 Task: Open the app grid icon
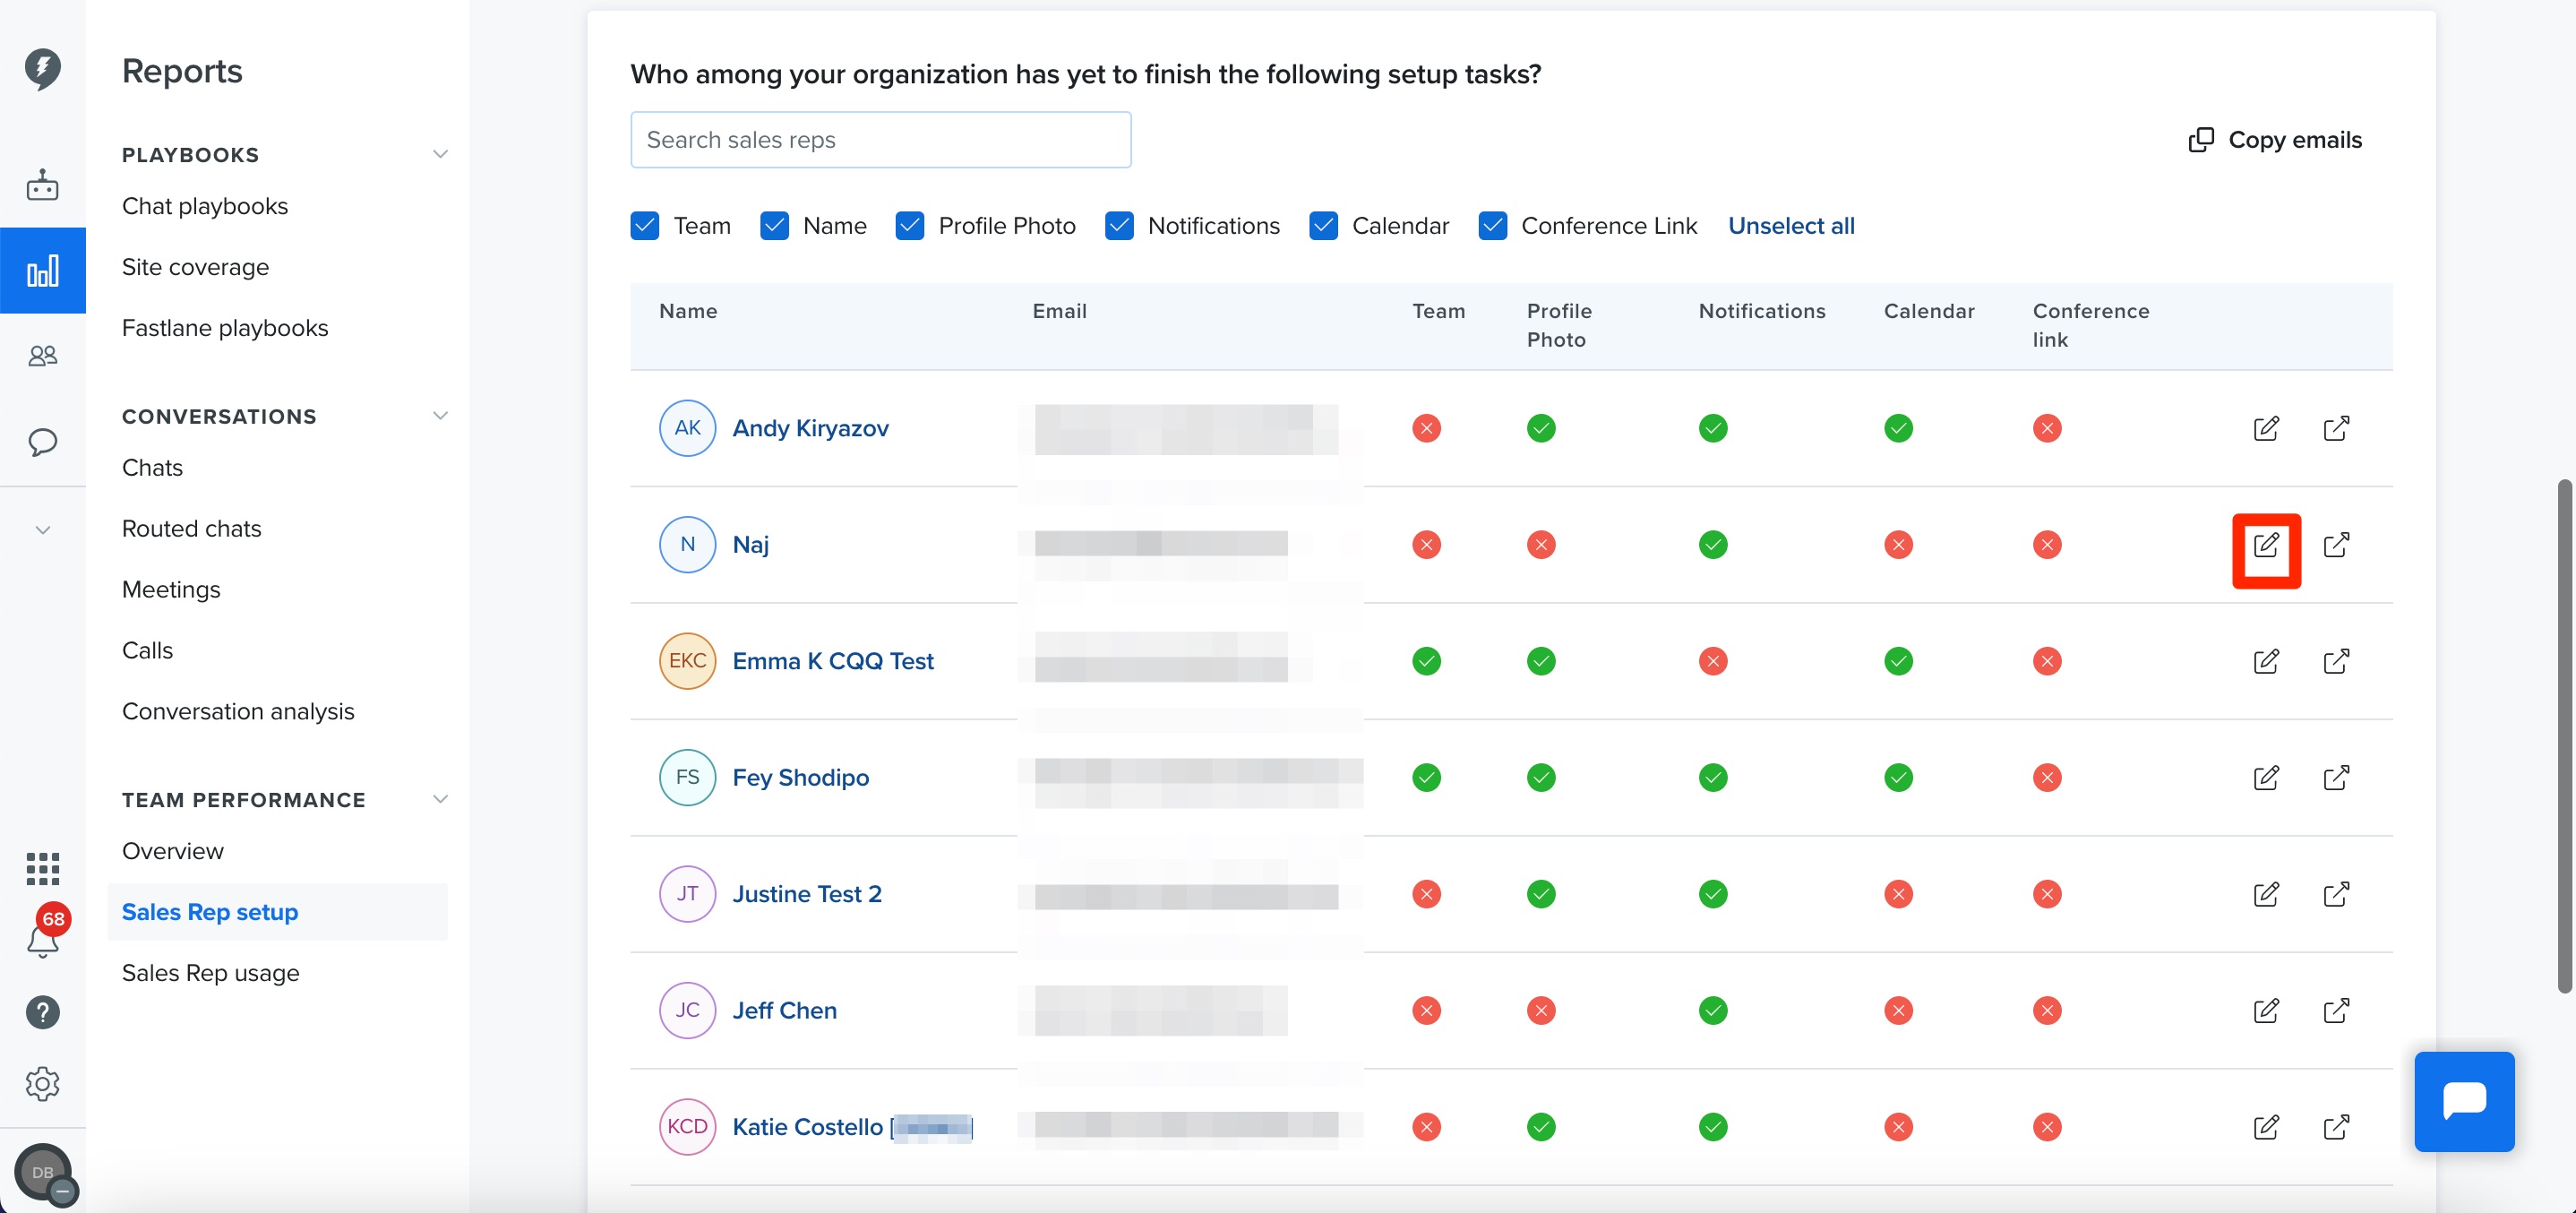(x=42, y=868)
